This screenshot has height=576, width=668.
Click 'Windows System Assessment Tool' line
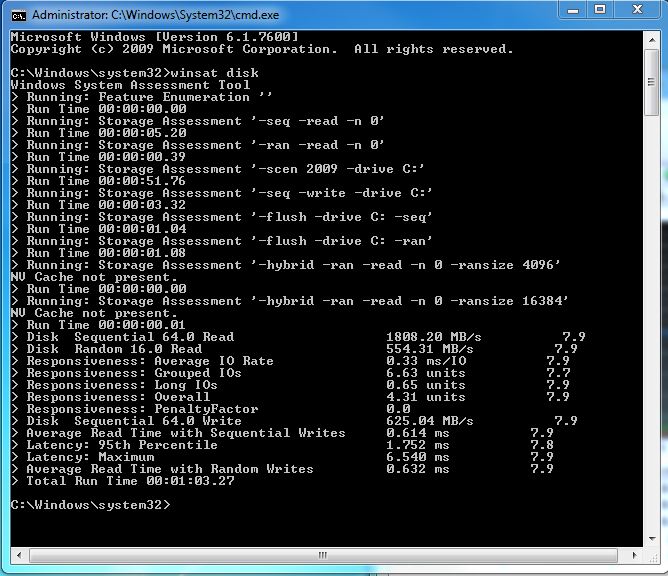click(x=130, y=85)
